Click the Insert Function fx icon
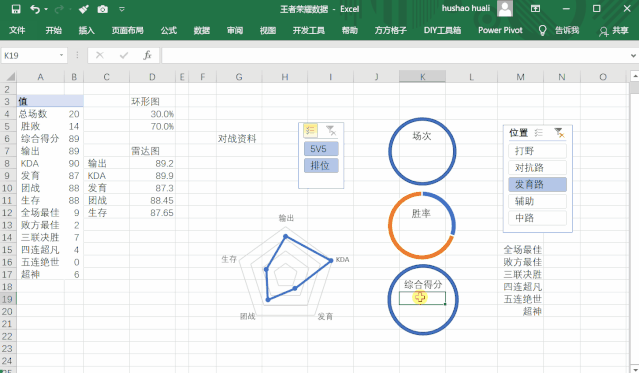 tap(148, 55)
